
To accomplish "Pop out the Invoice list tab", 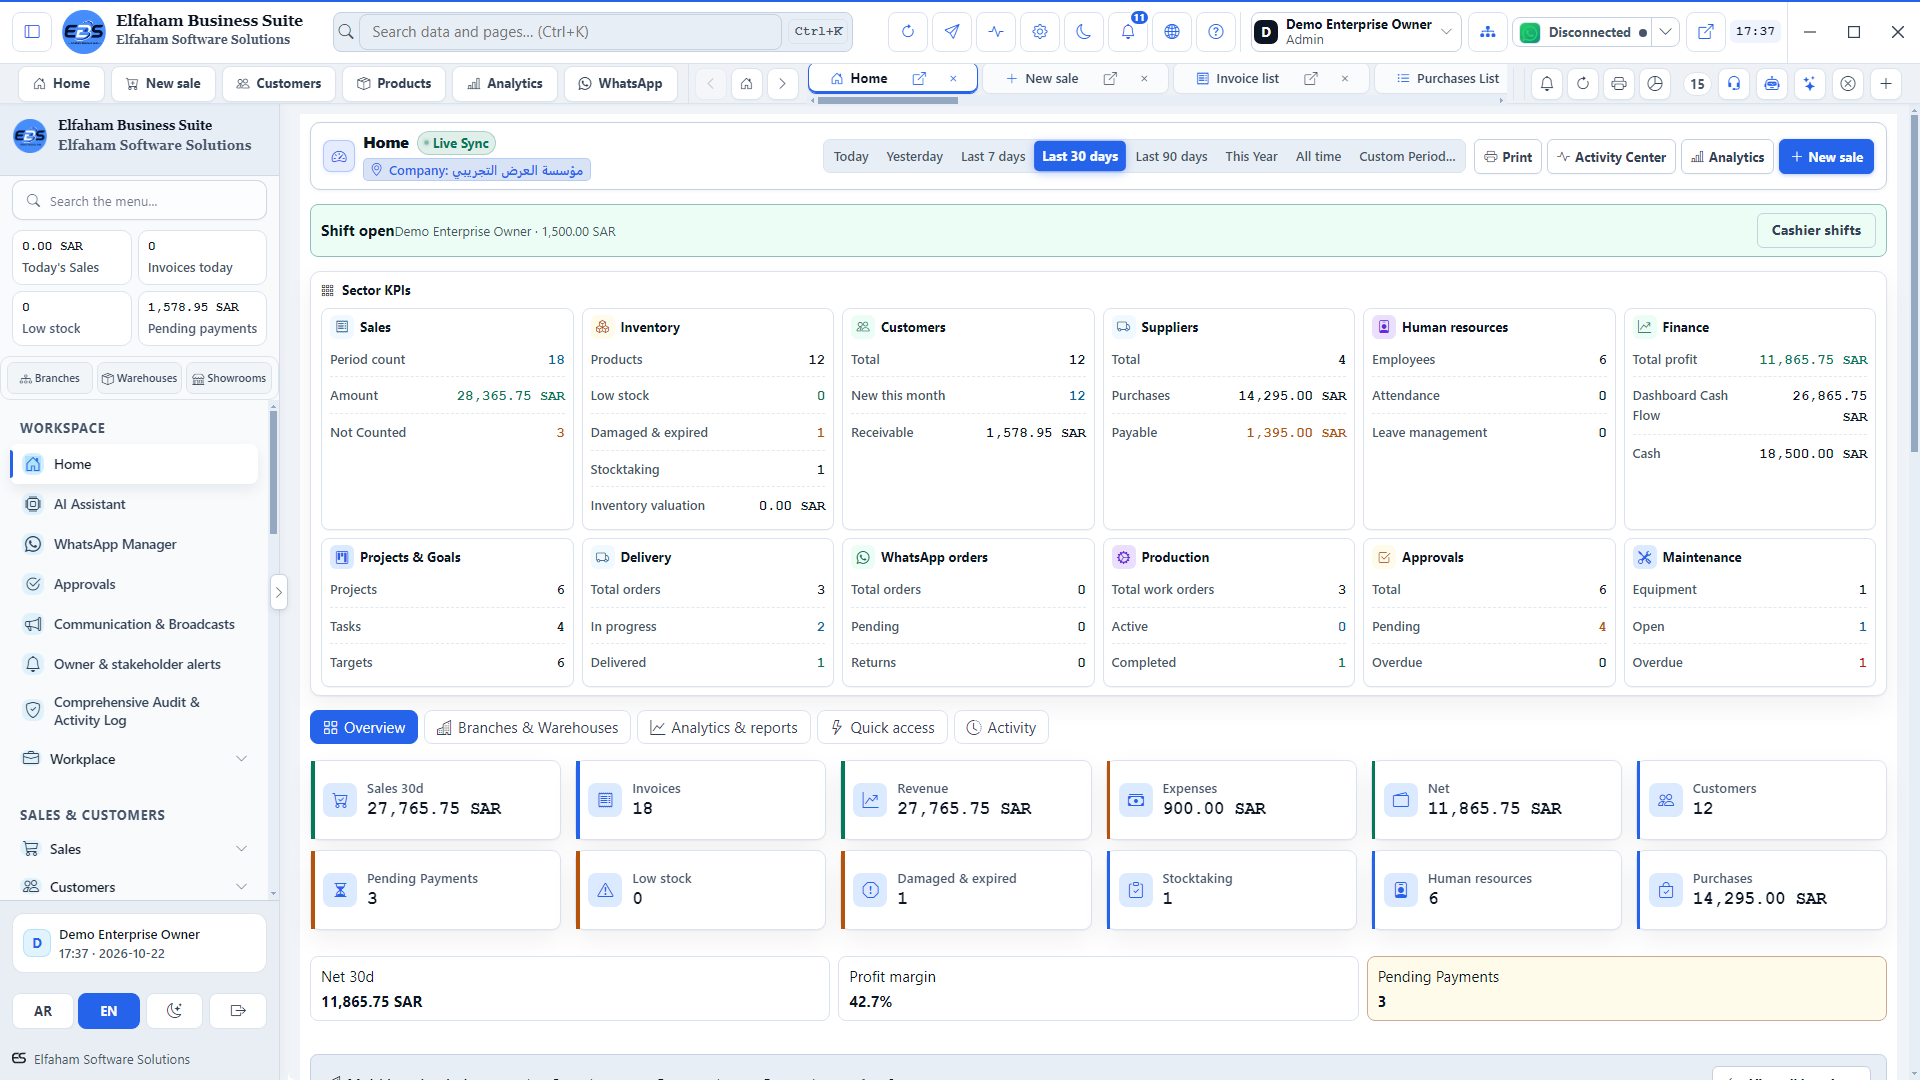I will [1311, 79].
